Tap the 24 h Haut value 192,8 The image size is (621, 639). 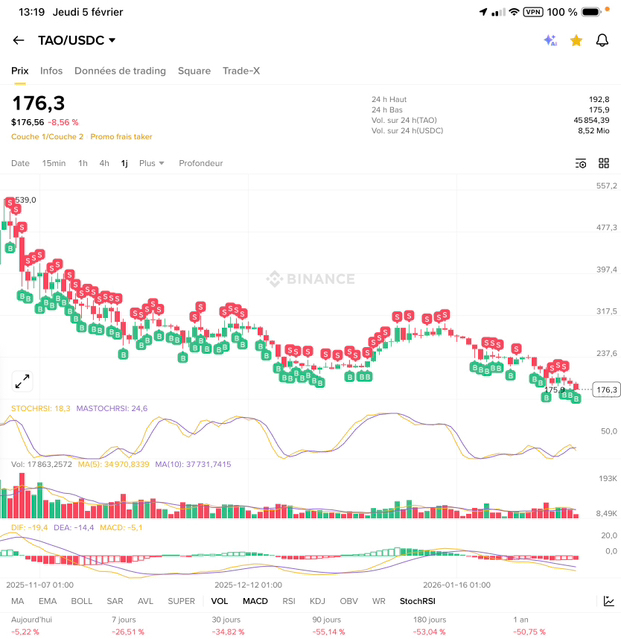(x=599, y=99)
